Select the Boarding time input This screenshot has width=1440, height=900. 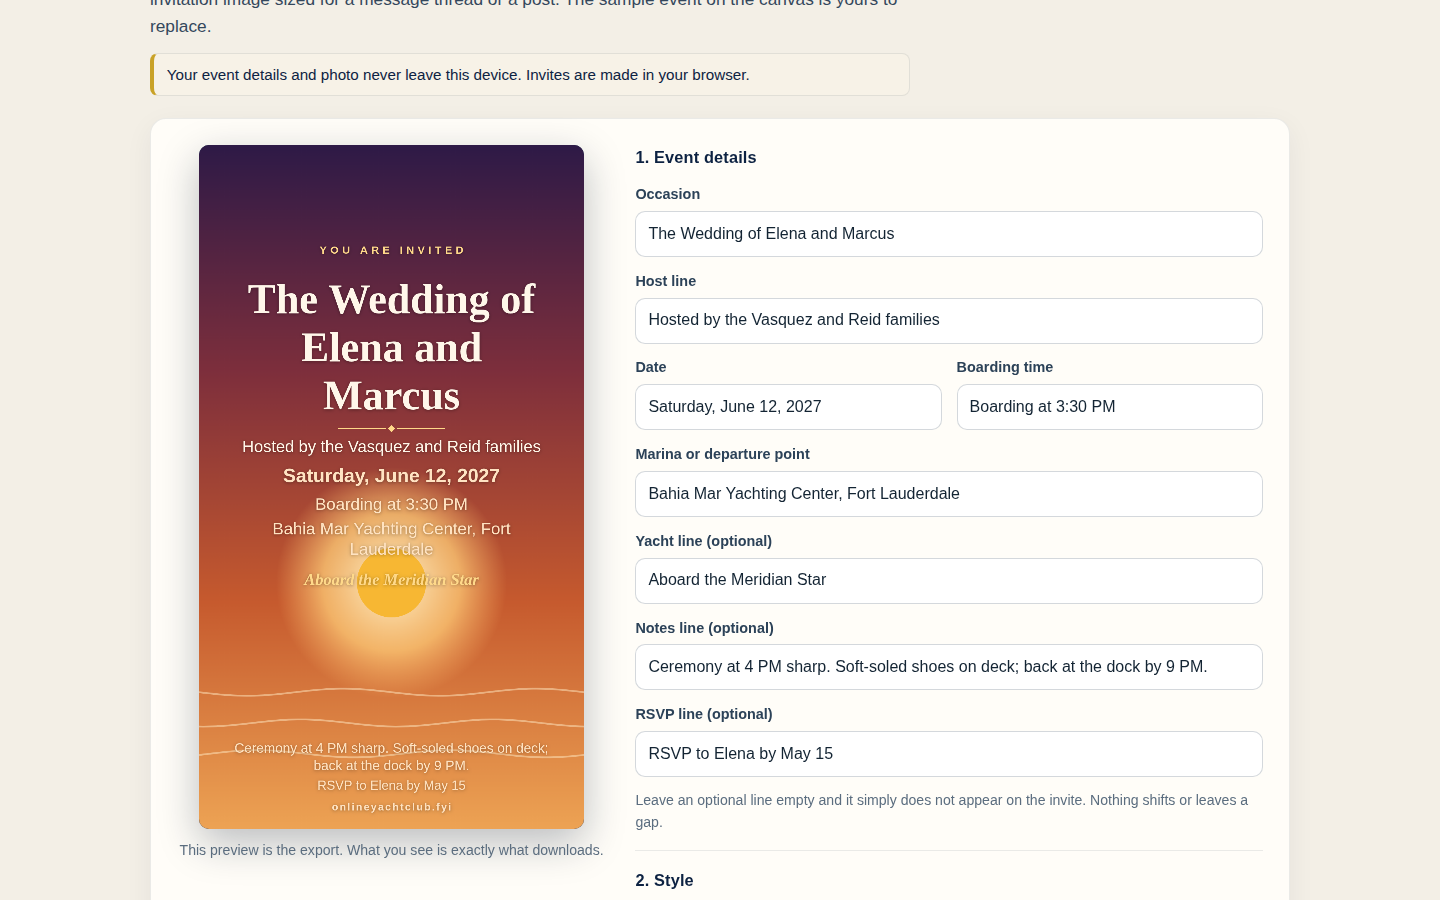[1109, 407]
